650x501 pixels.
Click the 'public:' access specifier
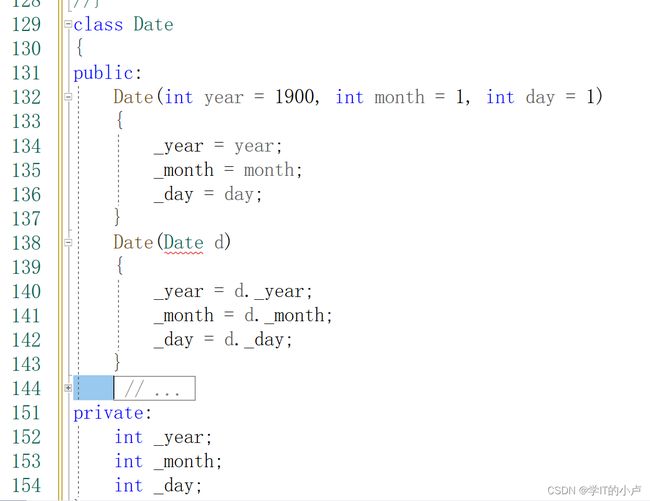point(108,73)
